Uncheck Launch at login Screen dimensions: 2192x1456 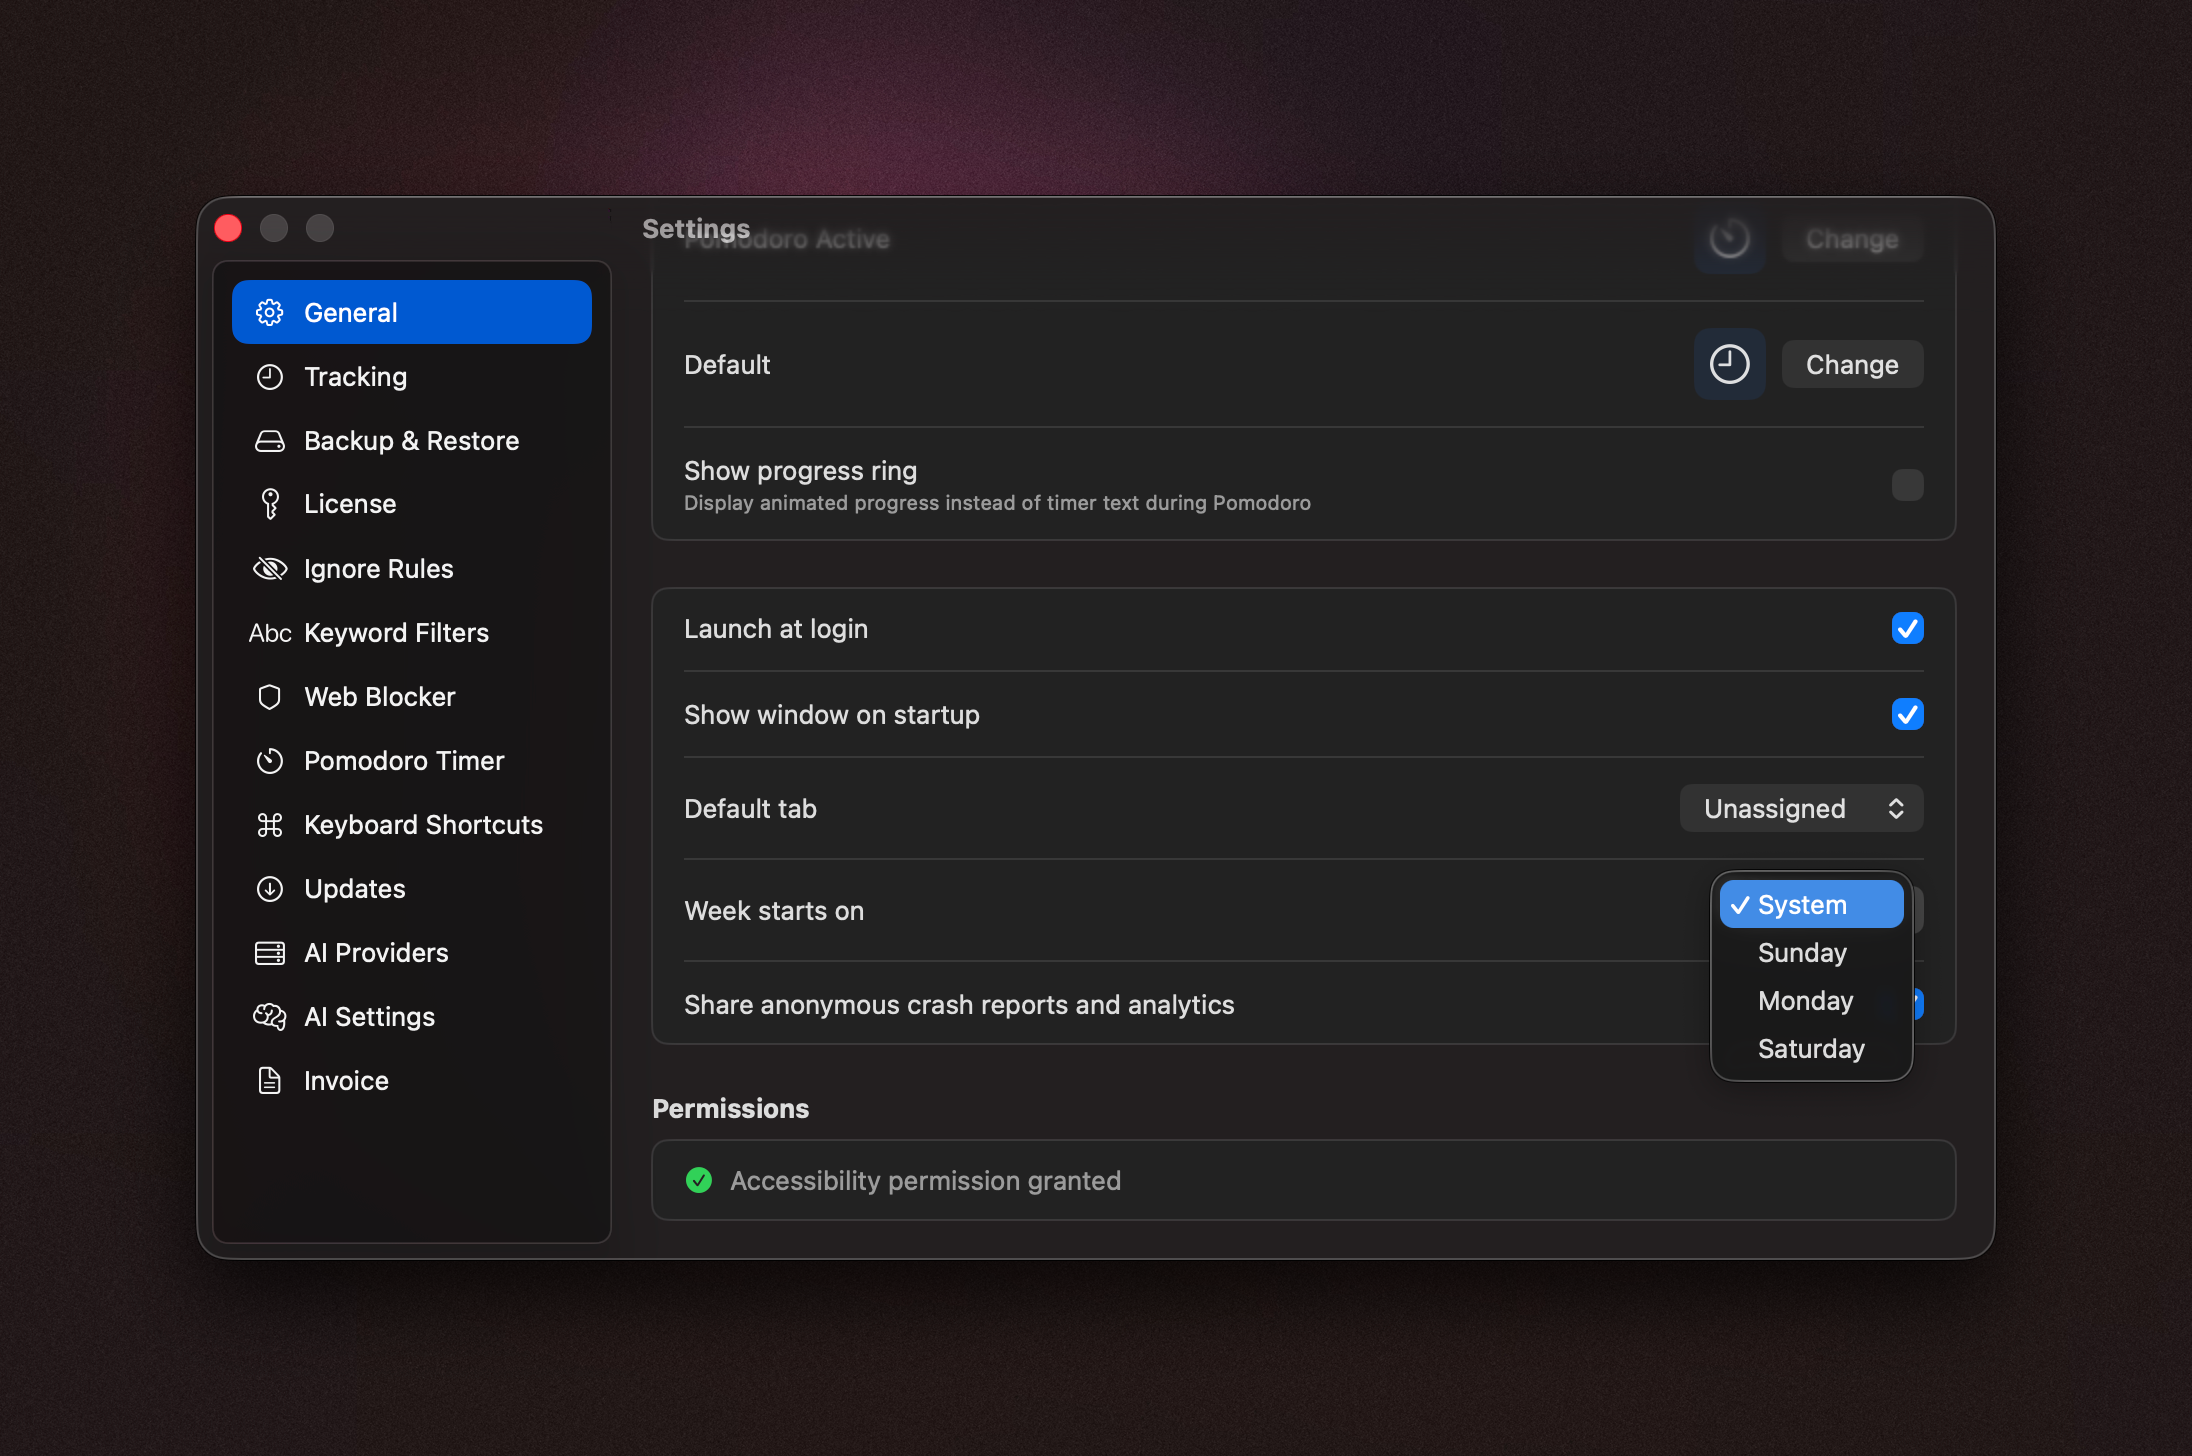[x=1907, y=629]
